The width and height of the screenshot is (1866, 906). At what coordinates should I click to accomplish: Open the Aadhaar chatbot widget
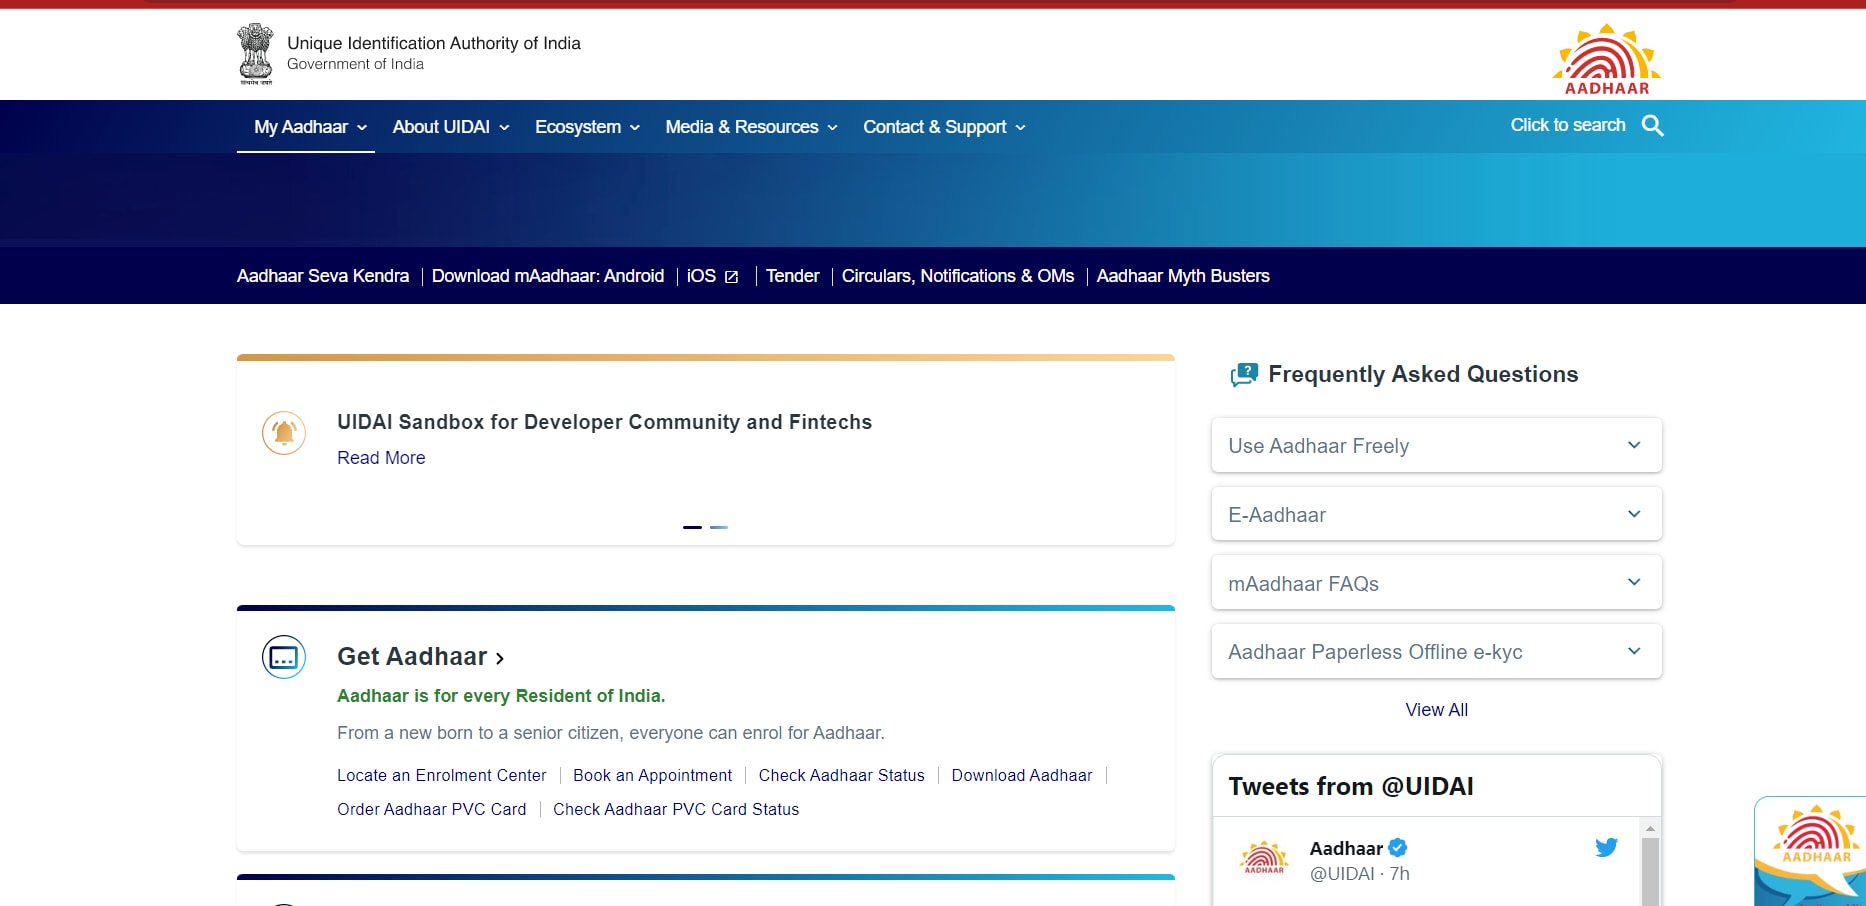tap(1811, 851)
